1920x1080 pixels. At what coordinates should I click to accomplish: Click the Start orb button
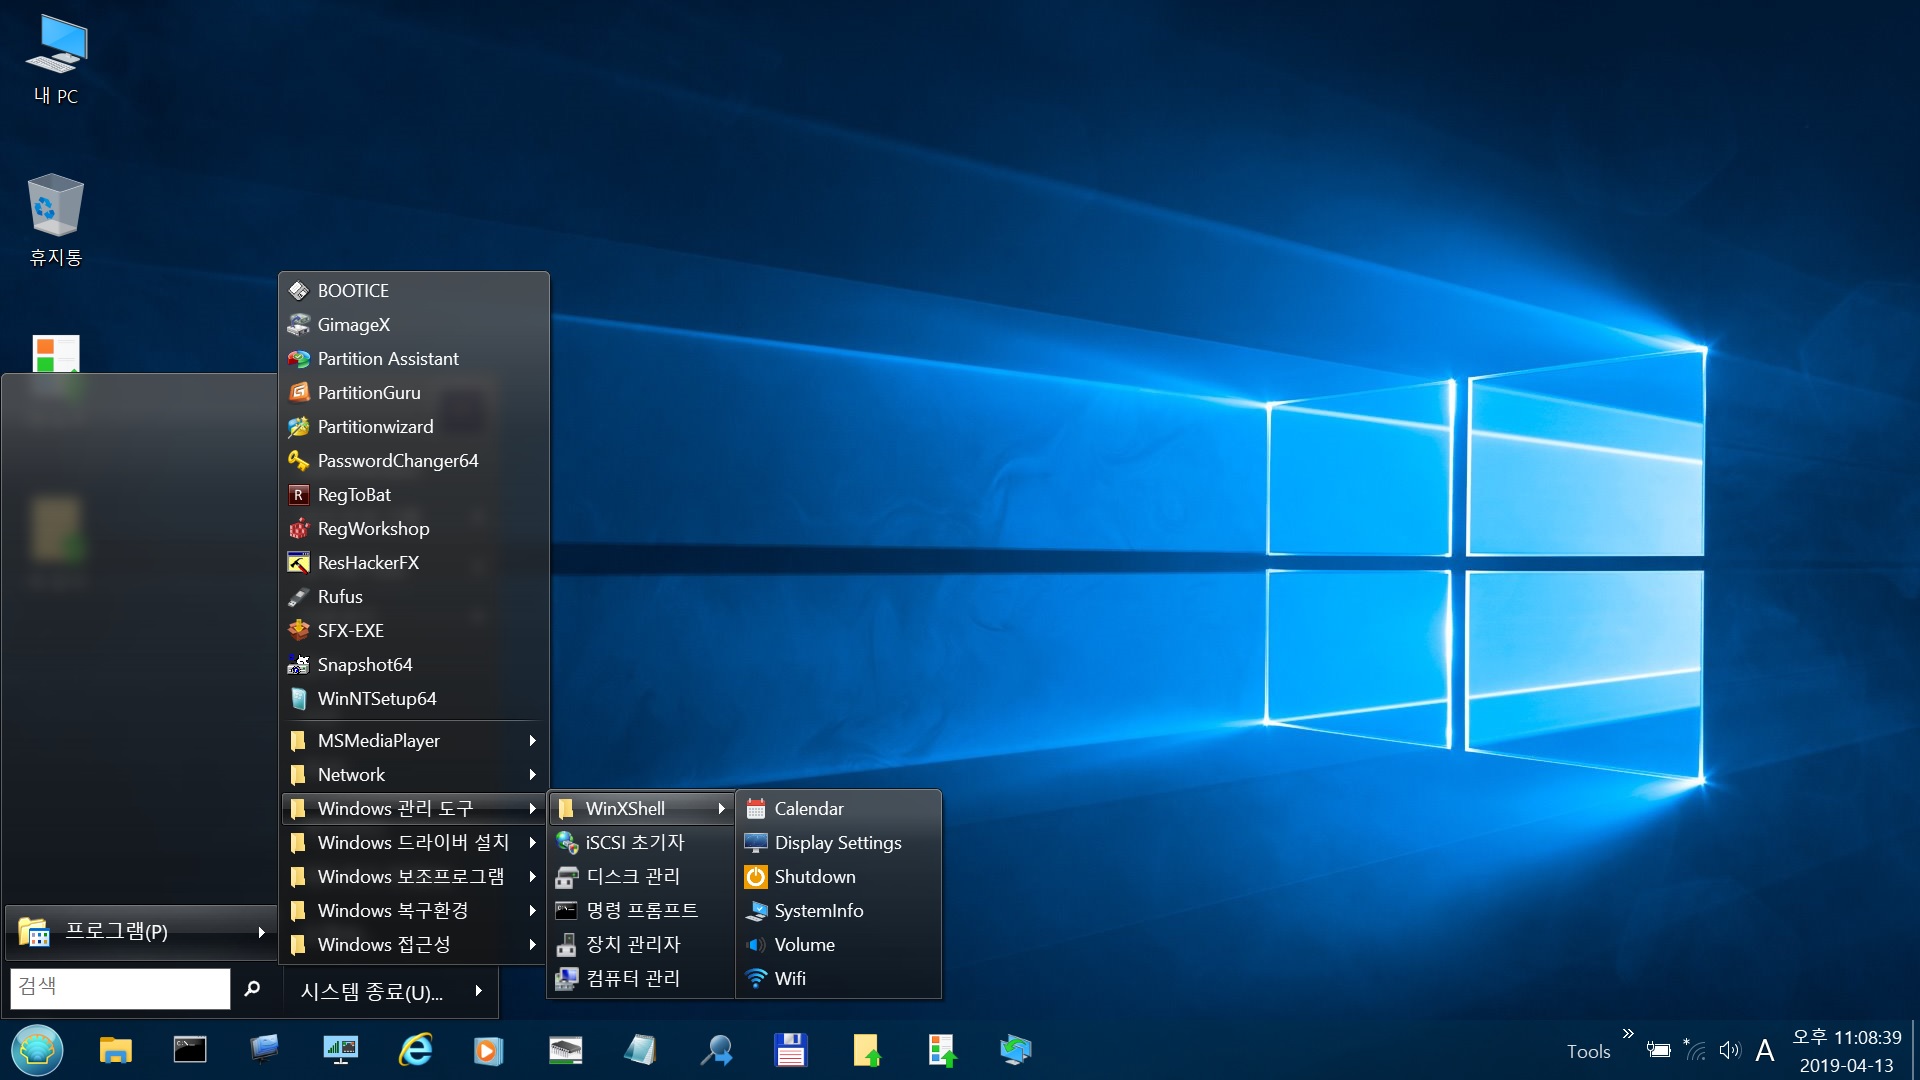(37, 1050)
